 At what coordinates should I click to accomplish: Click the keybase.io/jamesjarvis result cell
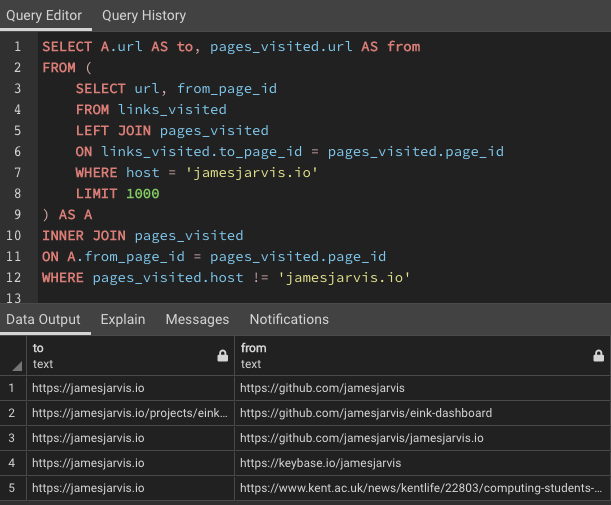(x=320, y=463)
